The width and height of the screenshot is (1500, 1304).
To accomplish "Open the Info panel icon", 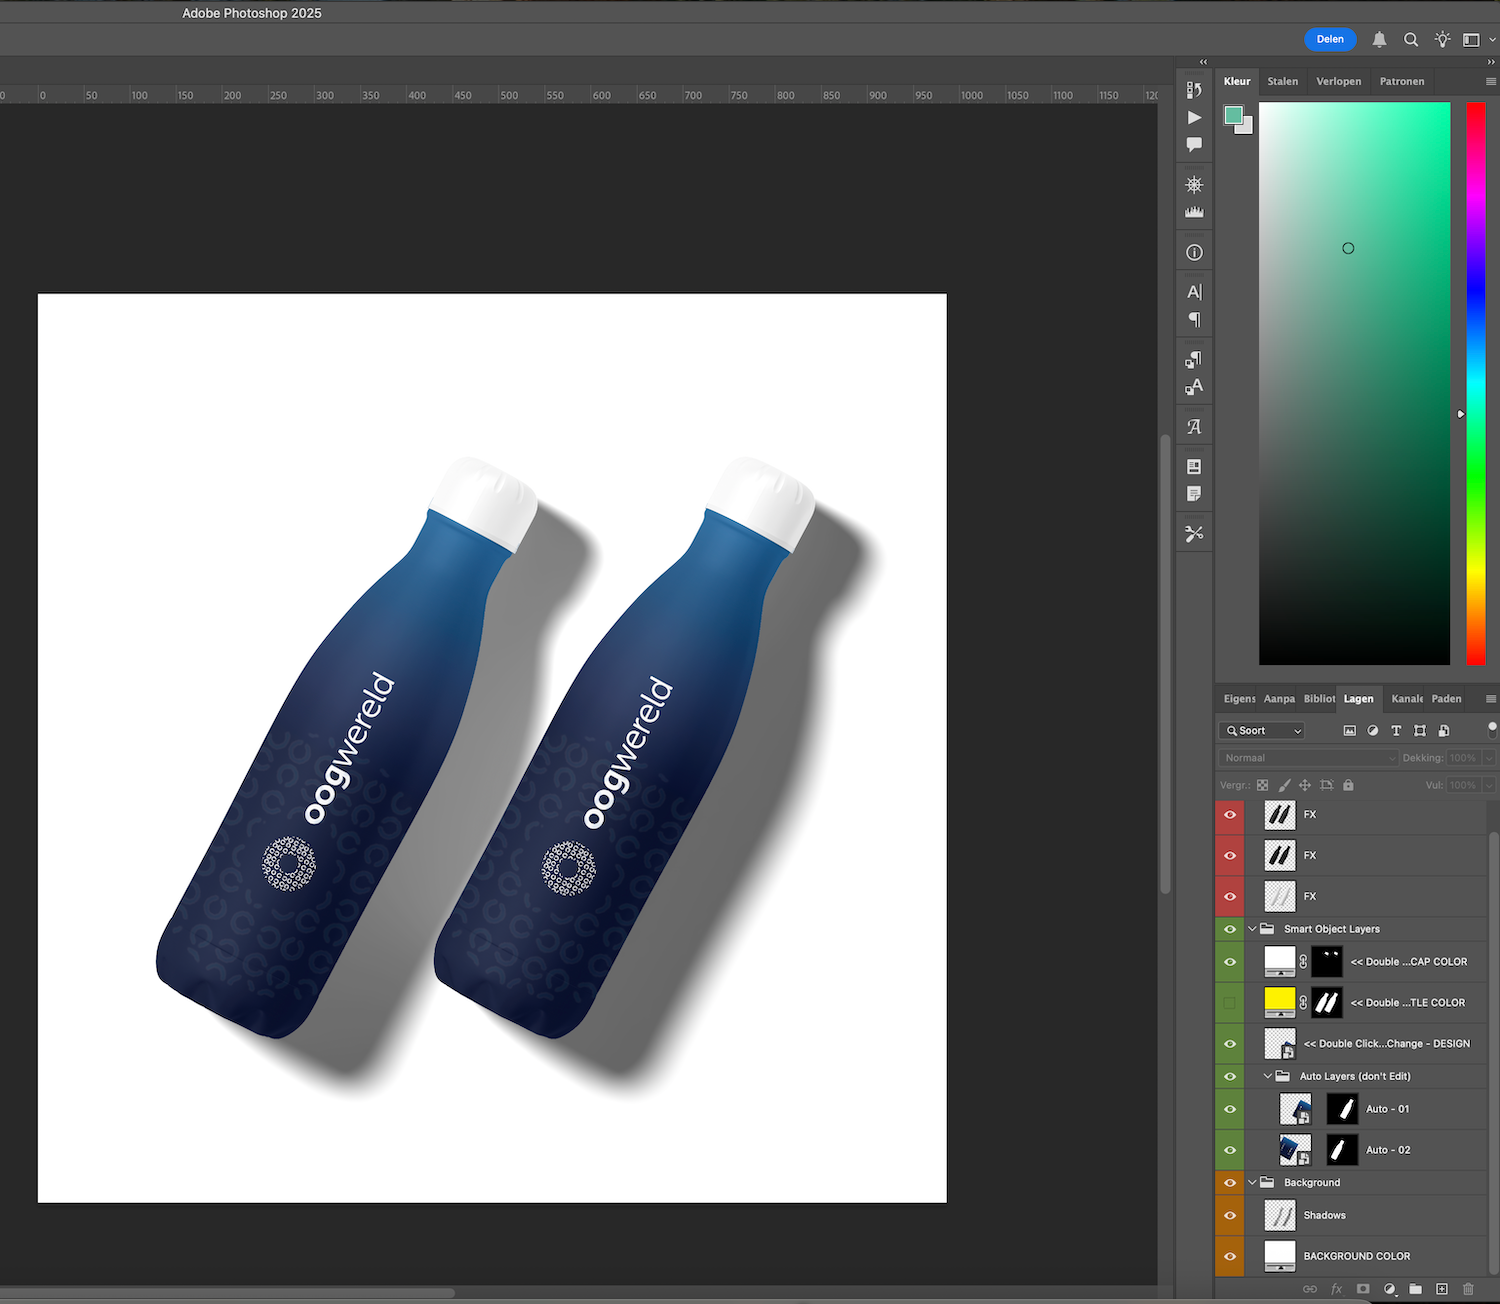I will coord(1194,253).
